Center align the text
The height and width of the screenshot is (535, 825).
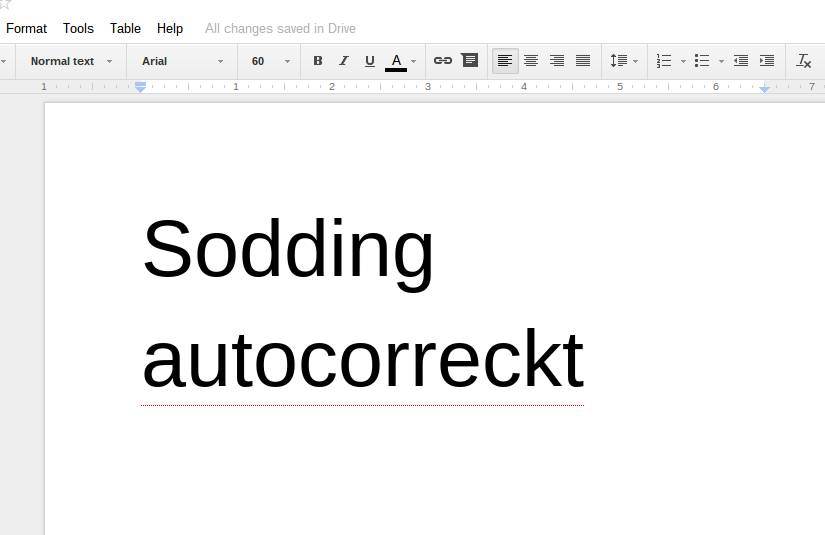531,61
